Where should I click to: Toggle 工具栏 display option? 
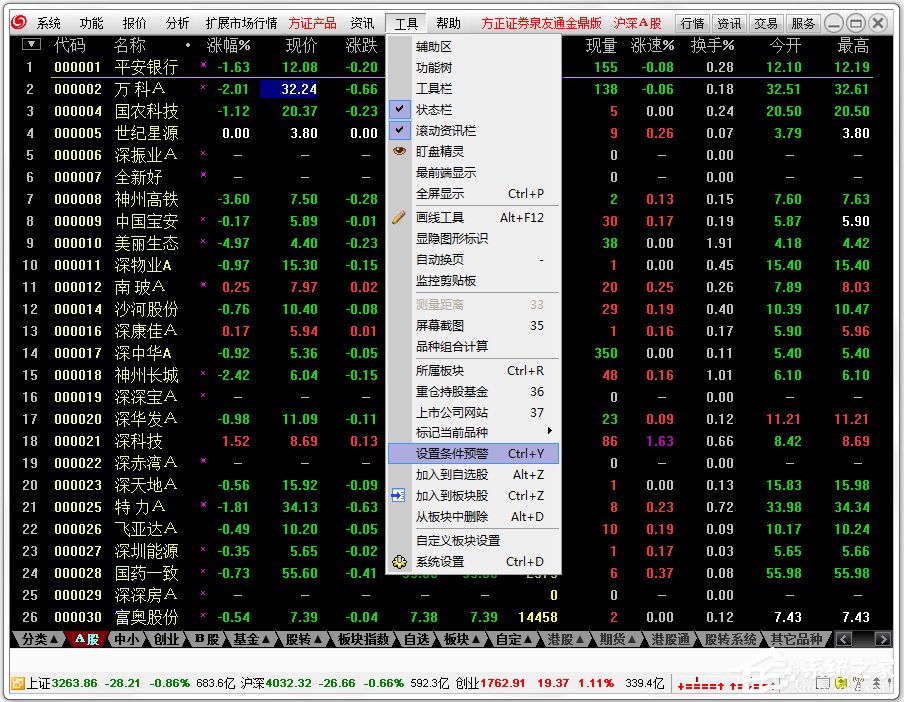tap(474, 89)
